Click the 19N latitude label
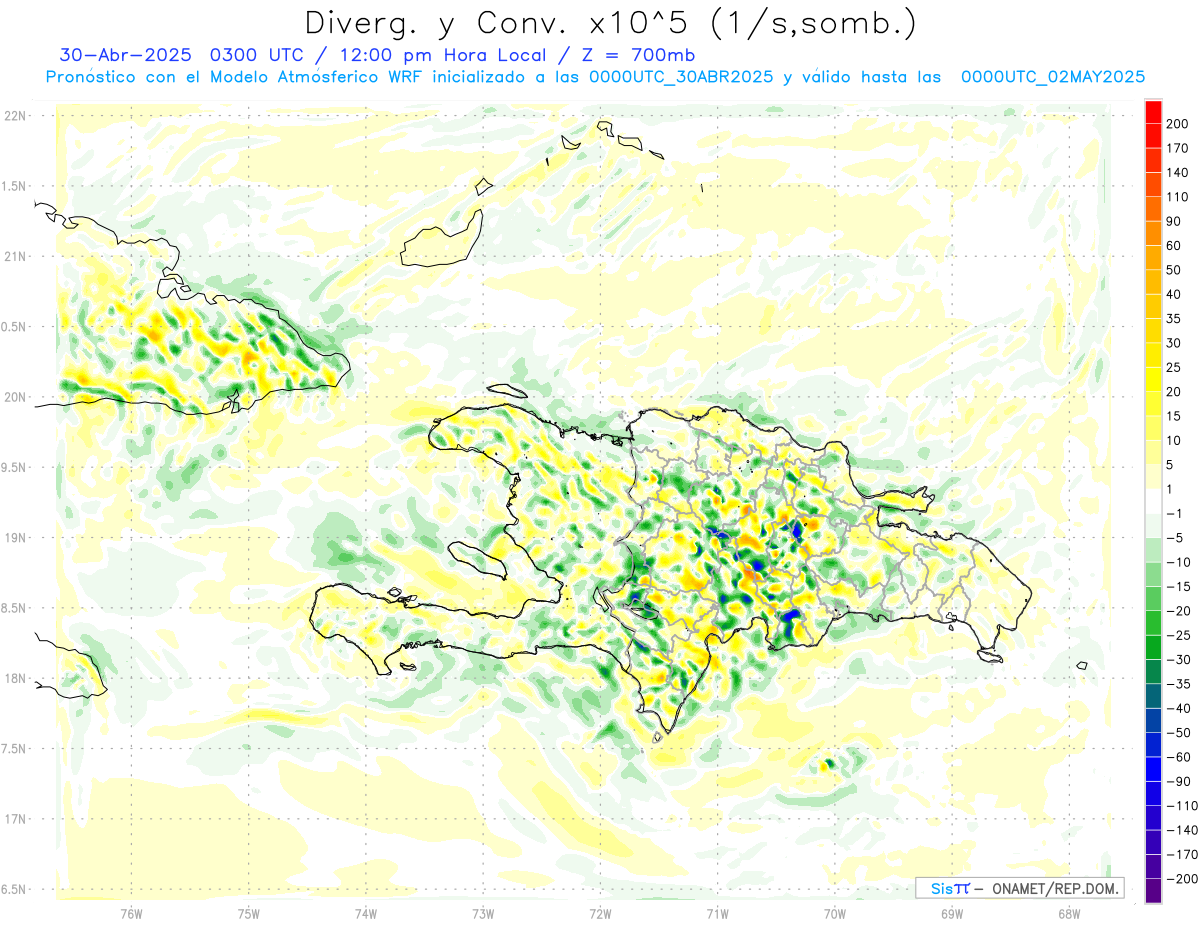Screen dimensions: 1200x927 15,537
